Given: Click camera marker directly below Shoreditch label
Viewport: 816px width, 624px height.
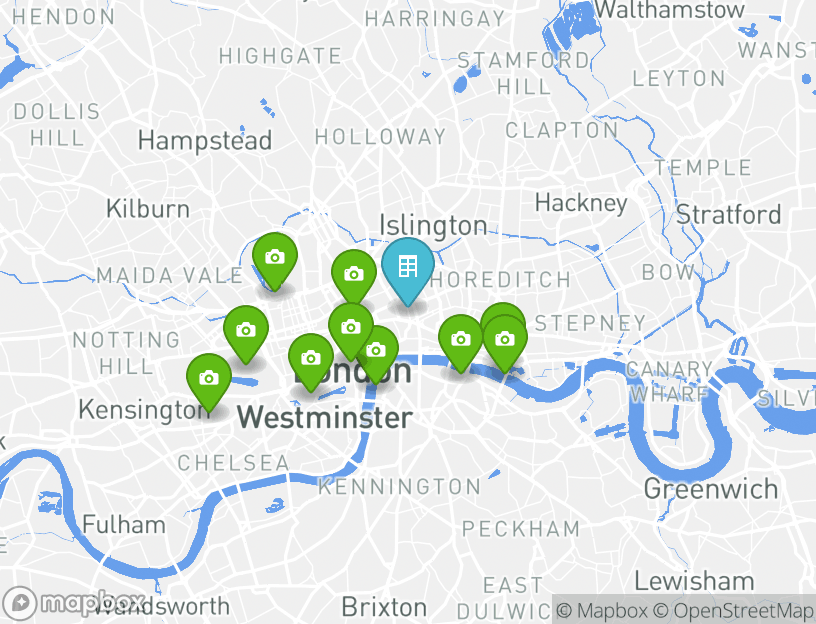Looking at the screenshot, I should 461,339.
